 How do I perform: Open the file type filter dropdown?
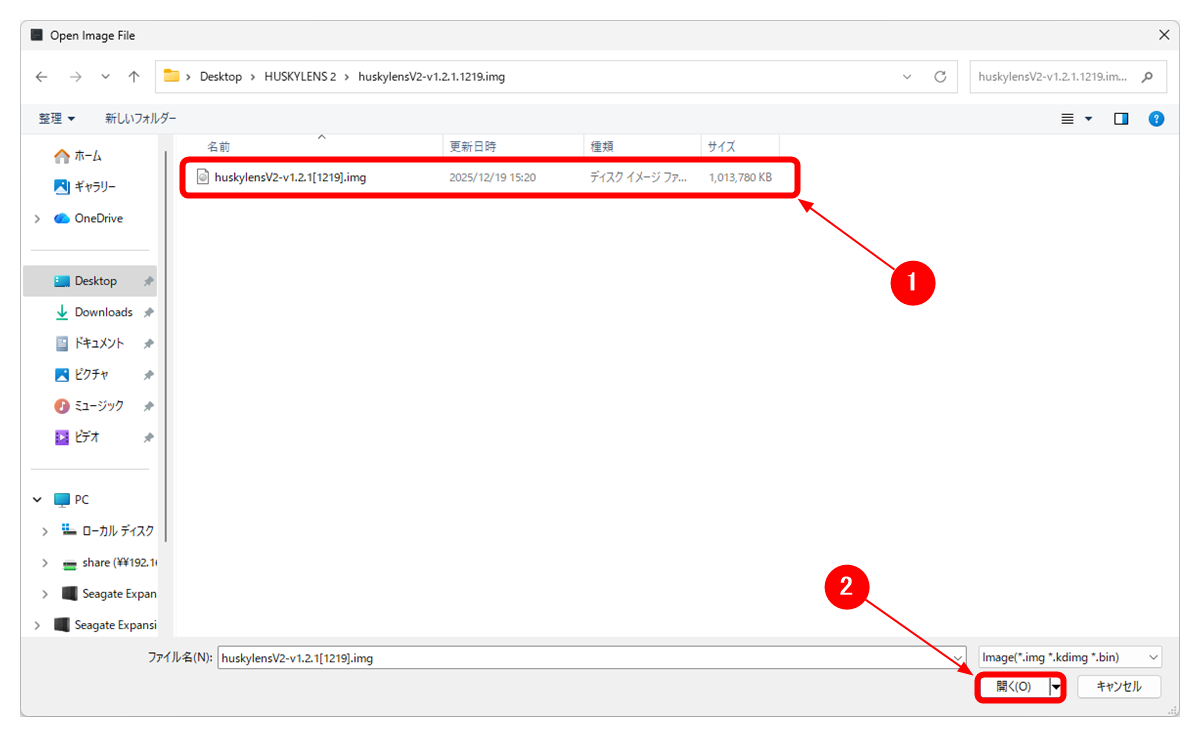pyautogui.click(x=1070, y=657)
